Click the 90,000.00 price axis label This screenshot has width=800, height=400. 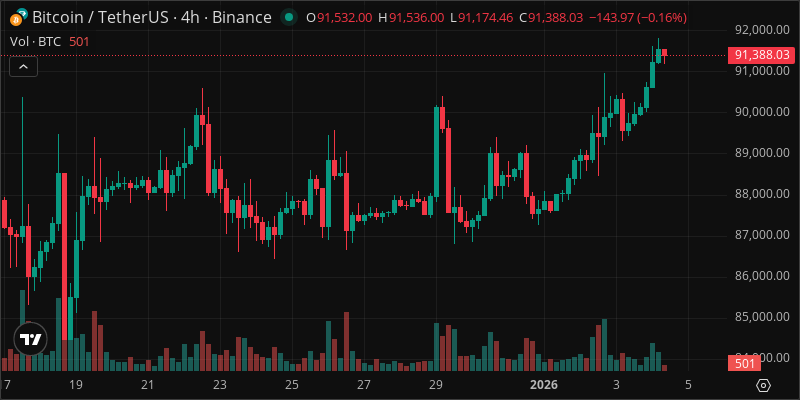tap(762, 112)
